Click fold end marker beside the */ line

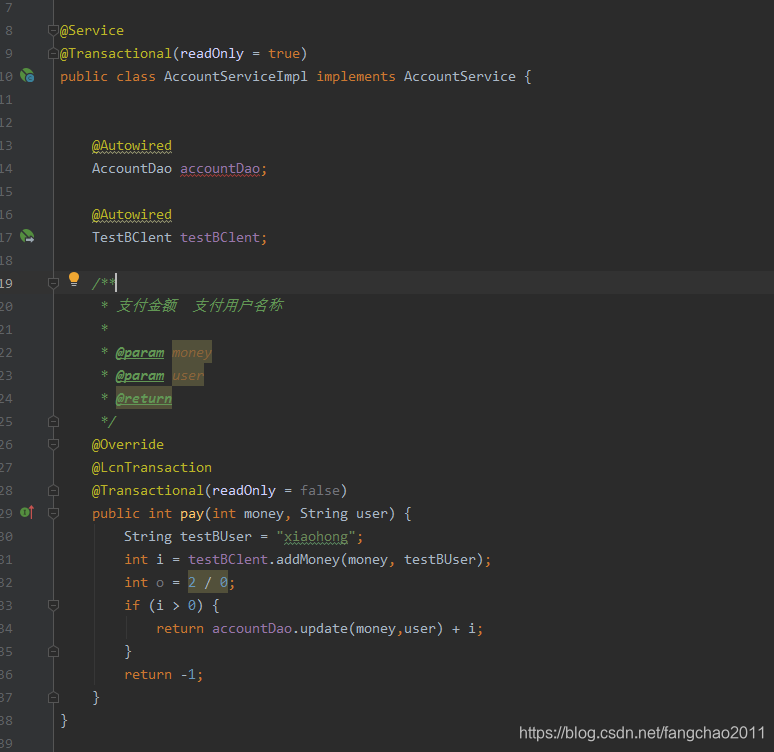(53, 421)
